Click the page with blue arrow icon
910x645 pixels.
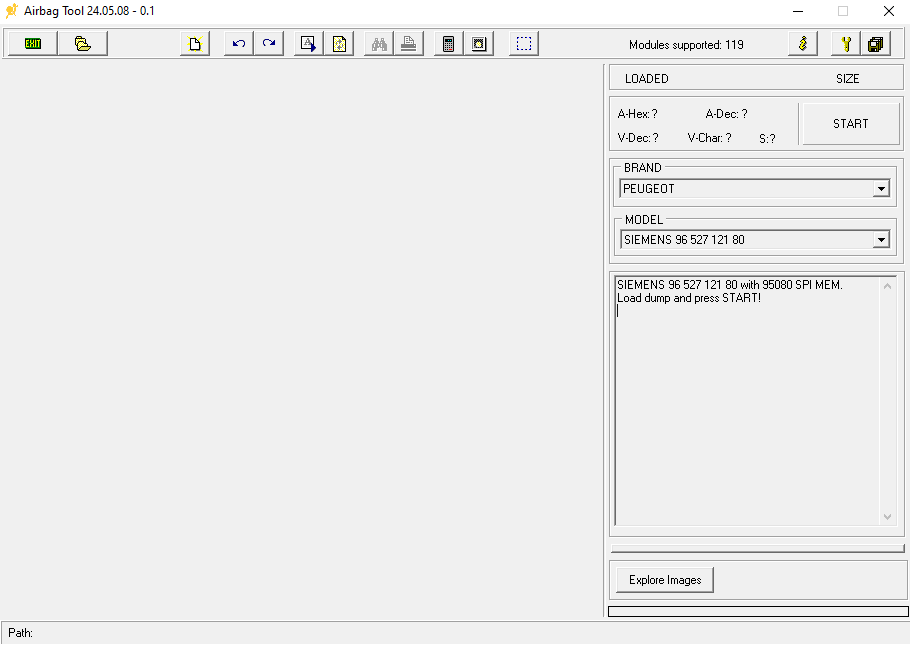pos(309,44)
